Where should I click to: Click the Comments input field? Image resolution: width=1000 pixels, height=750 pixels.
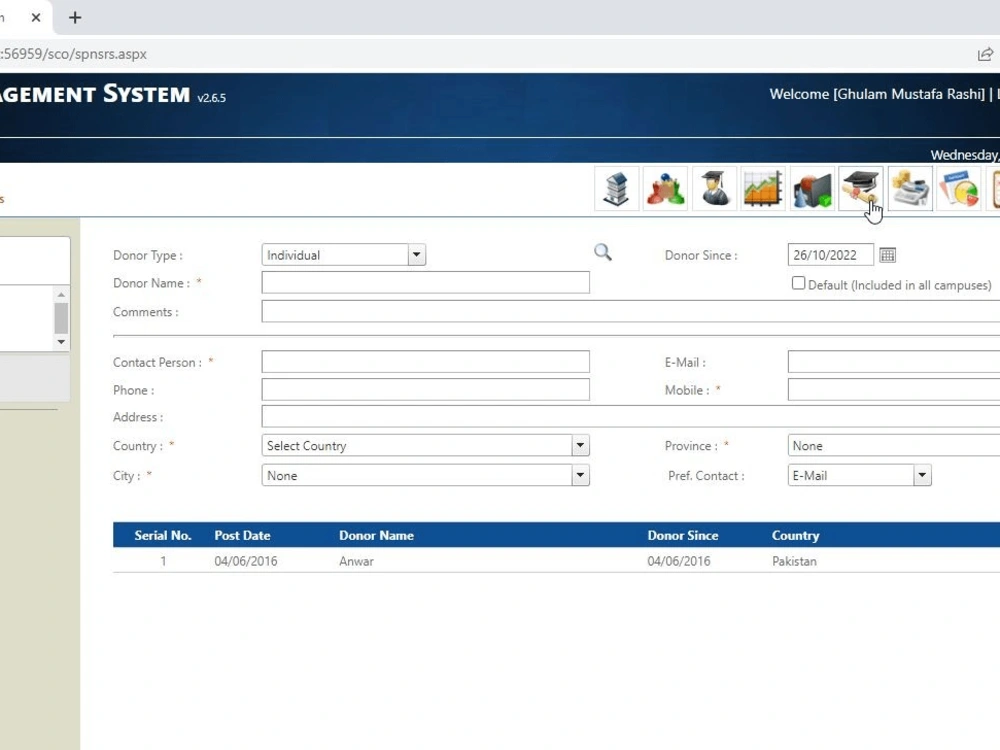[x=631, y=311]
